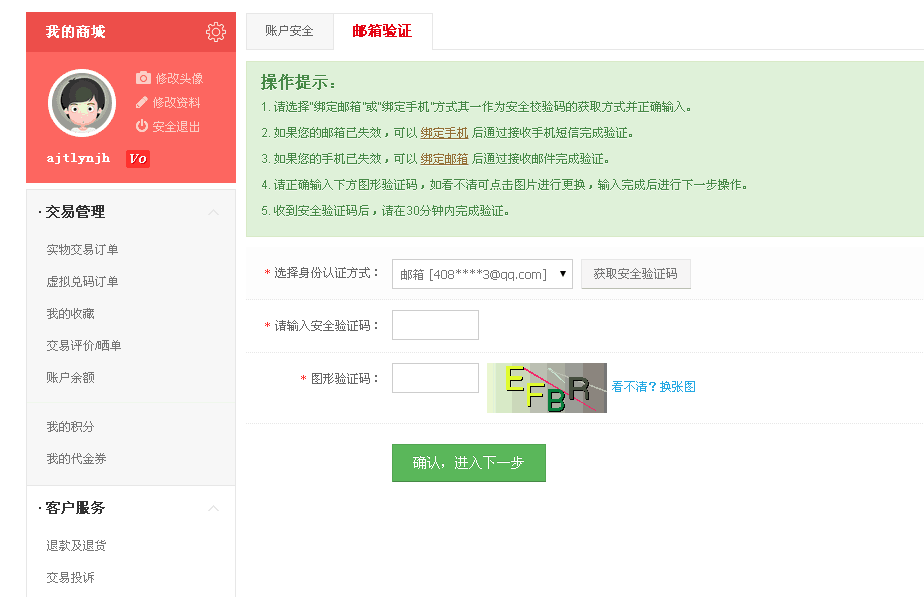Screen dimensions: 924x597
Task: Click username ajtlynjh
Action: [78, 158]
